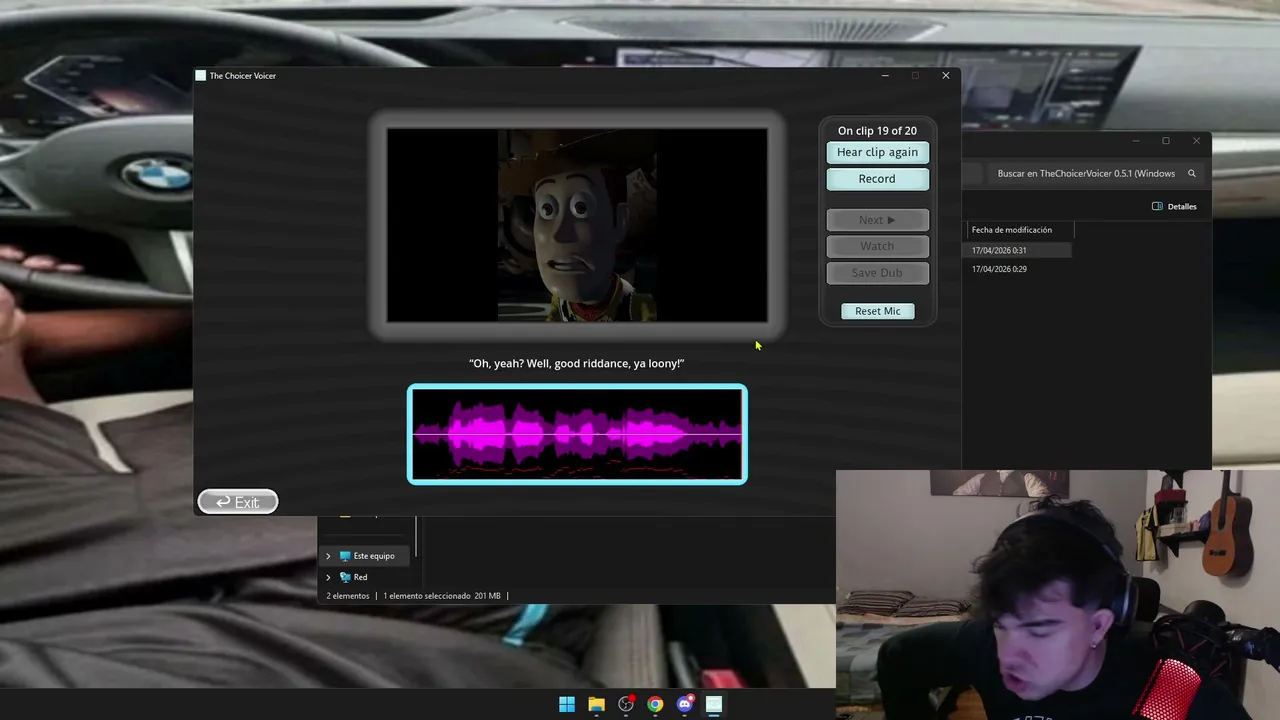Expand the Este equipo tree node
Image resolution: width=1280 pixels, height=720 pixels.
tap(328, 556)
